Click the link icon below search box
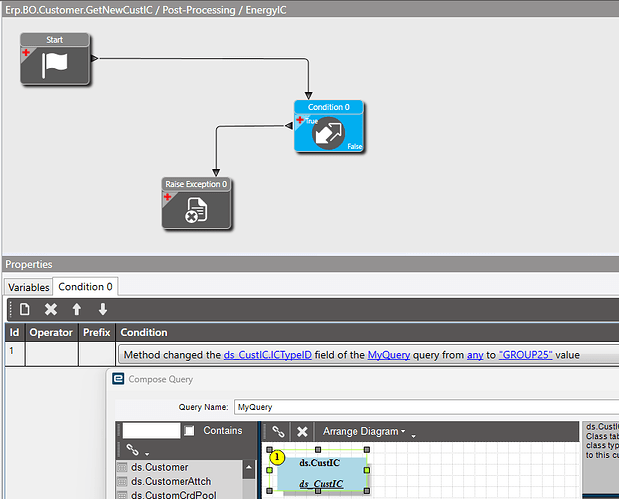 (132, 450)
